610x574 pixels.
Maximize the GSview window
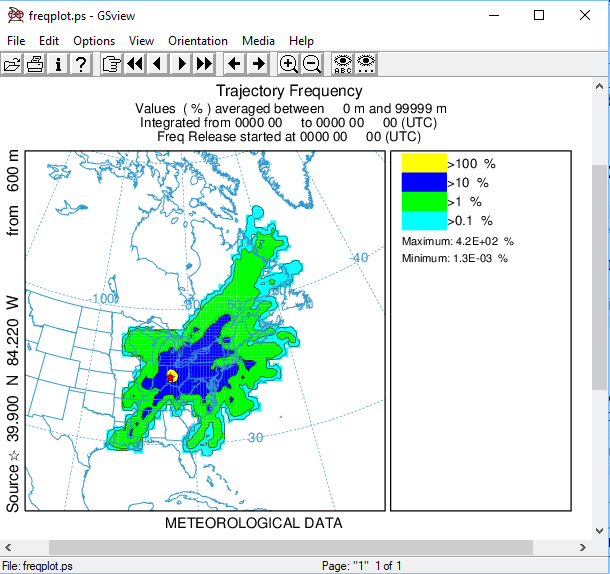(539, 15)
